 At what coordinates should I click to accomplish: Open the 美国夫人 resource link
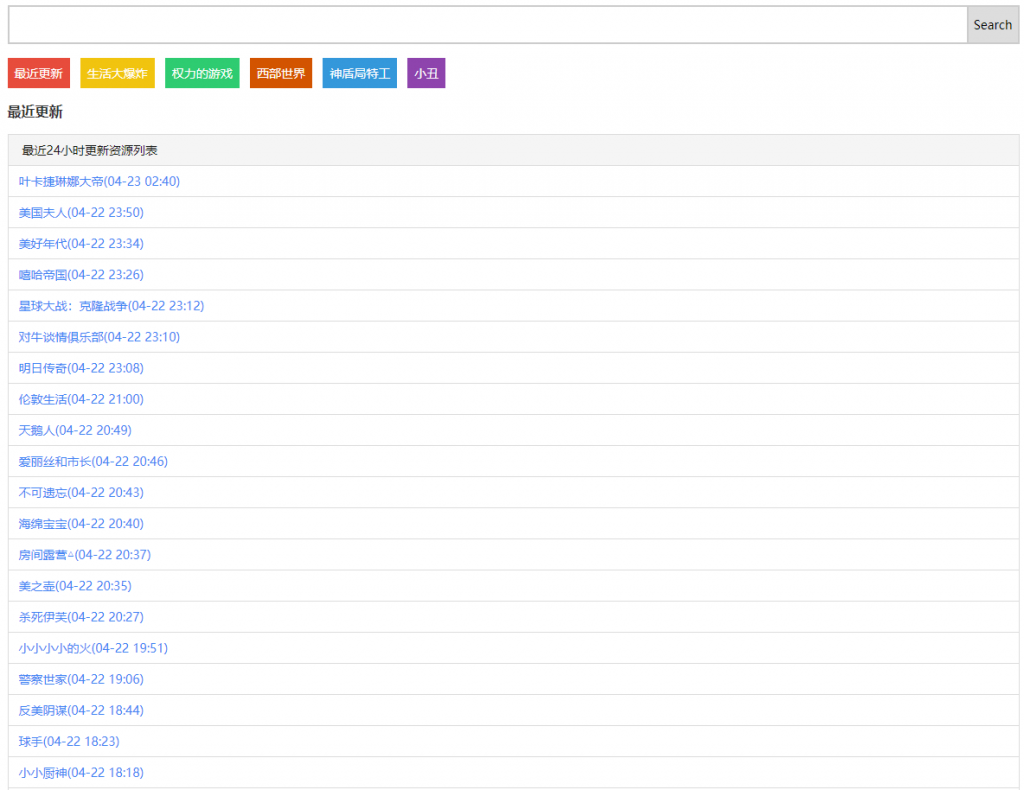coord(81,212)
